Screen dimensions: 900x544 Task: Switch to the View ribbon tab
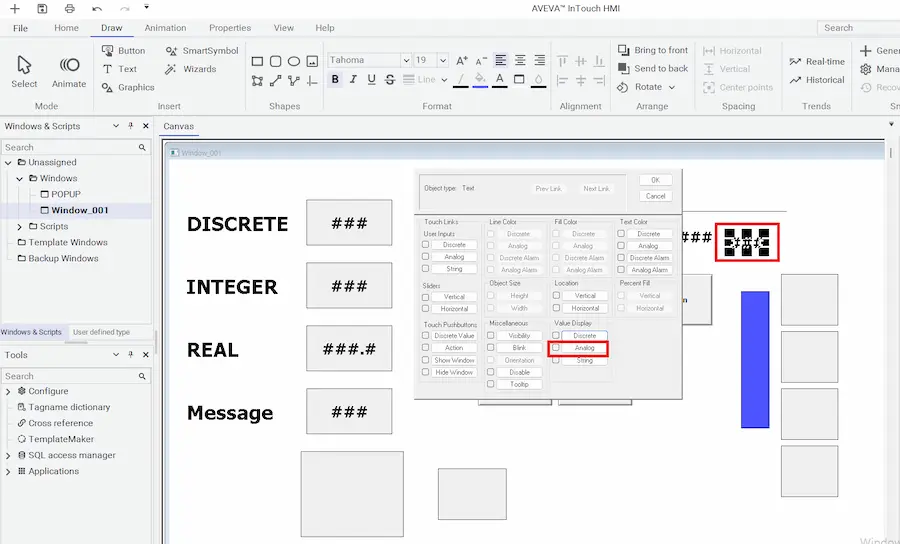284,28
